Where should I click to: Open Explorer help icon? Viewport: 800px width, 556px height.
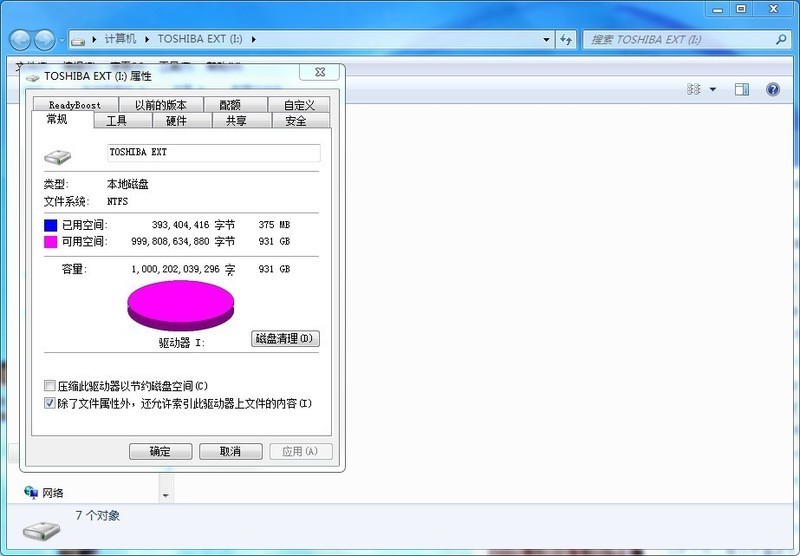pos(773,89)
